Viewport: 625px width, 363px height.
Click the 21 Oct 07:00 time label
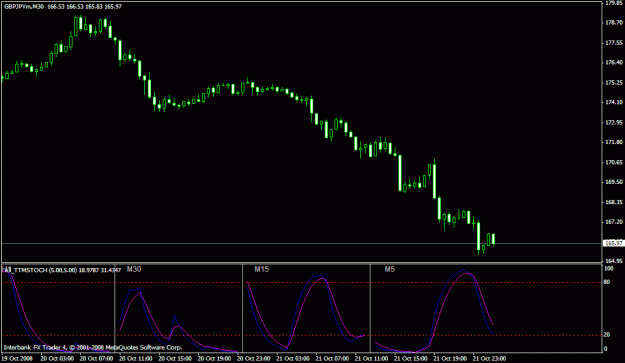click(332, 359)
